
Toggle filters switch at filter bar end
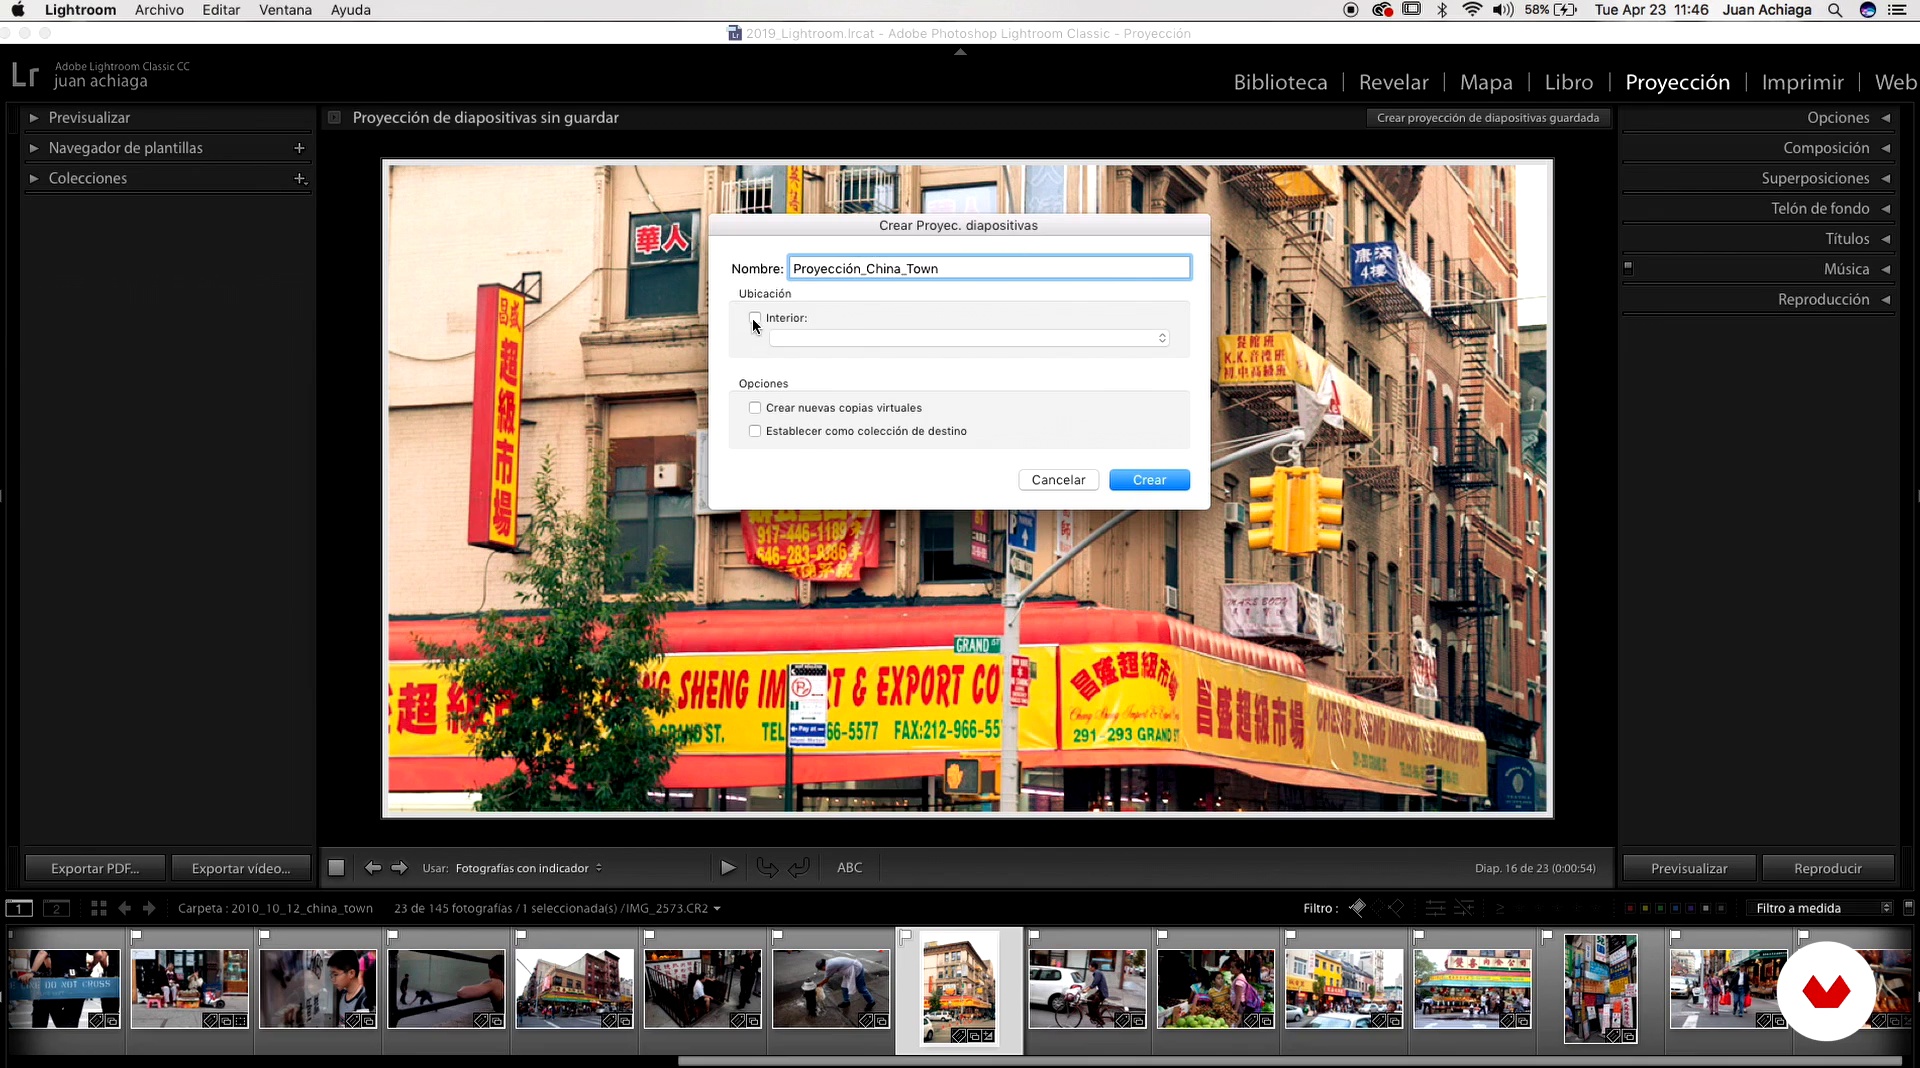(x=1908, y=908)
